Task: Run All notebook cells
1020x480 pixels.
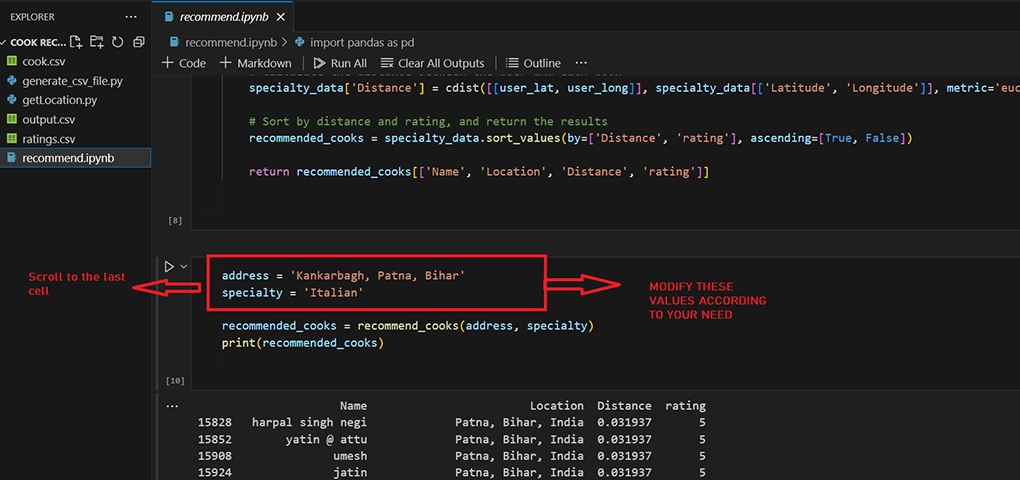Action: [x=340, y=63]
